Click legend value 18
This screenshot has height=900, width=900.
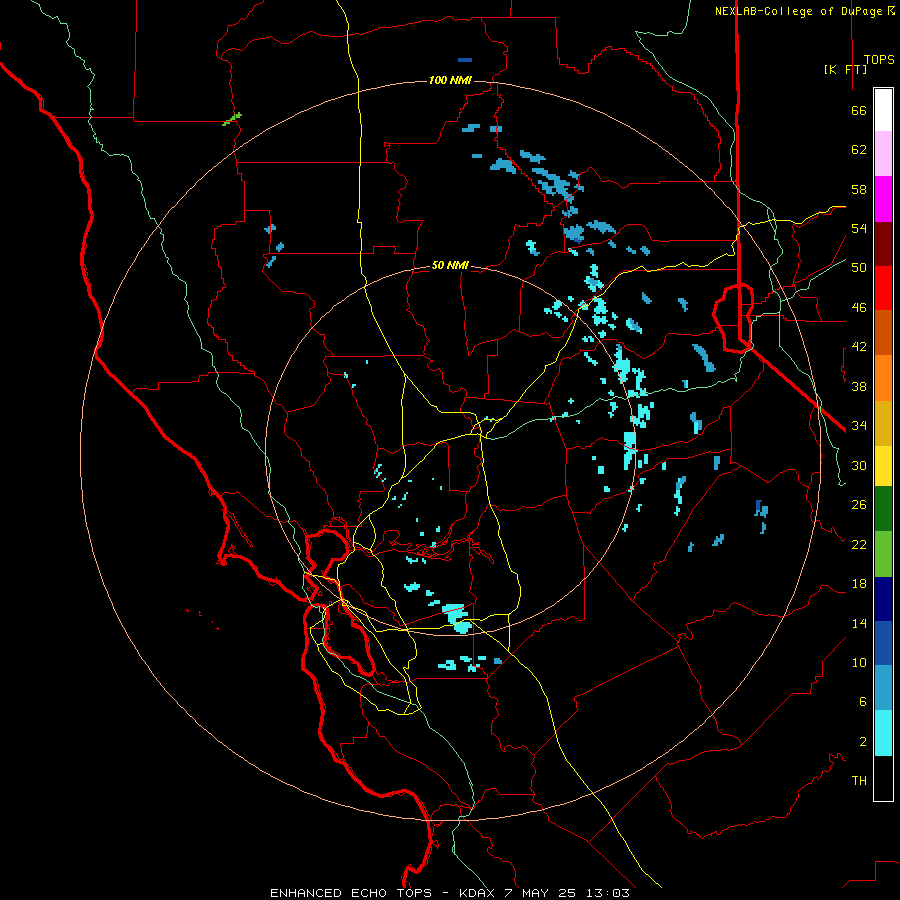coord(859,584)
